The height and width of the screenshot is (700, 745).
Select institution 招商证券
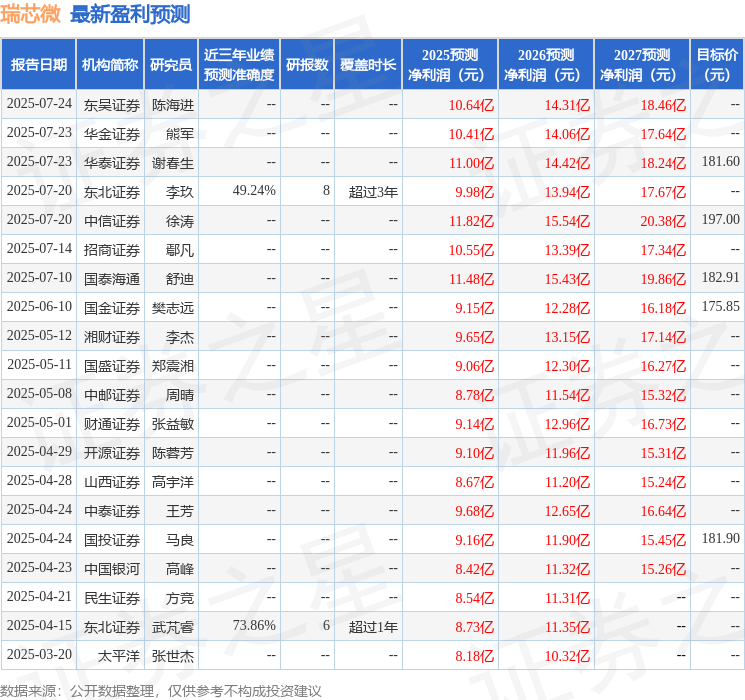click(112, 250)
